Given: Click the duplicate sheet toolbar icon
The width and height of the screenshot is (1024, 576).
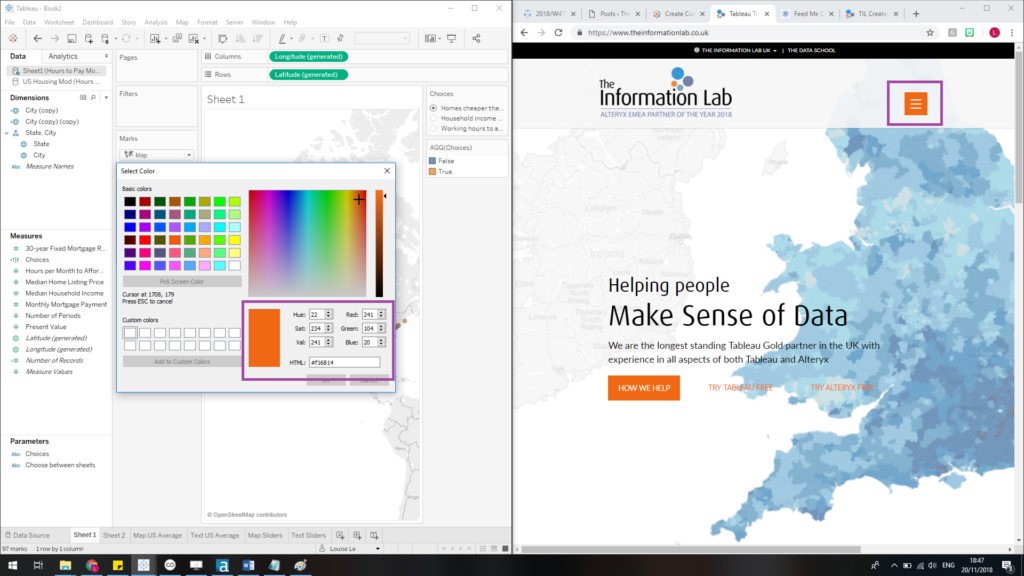Looking at the screenshot, I should 176,39.
